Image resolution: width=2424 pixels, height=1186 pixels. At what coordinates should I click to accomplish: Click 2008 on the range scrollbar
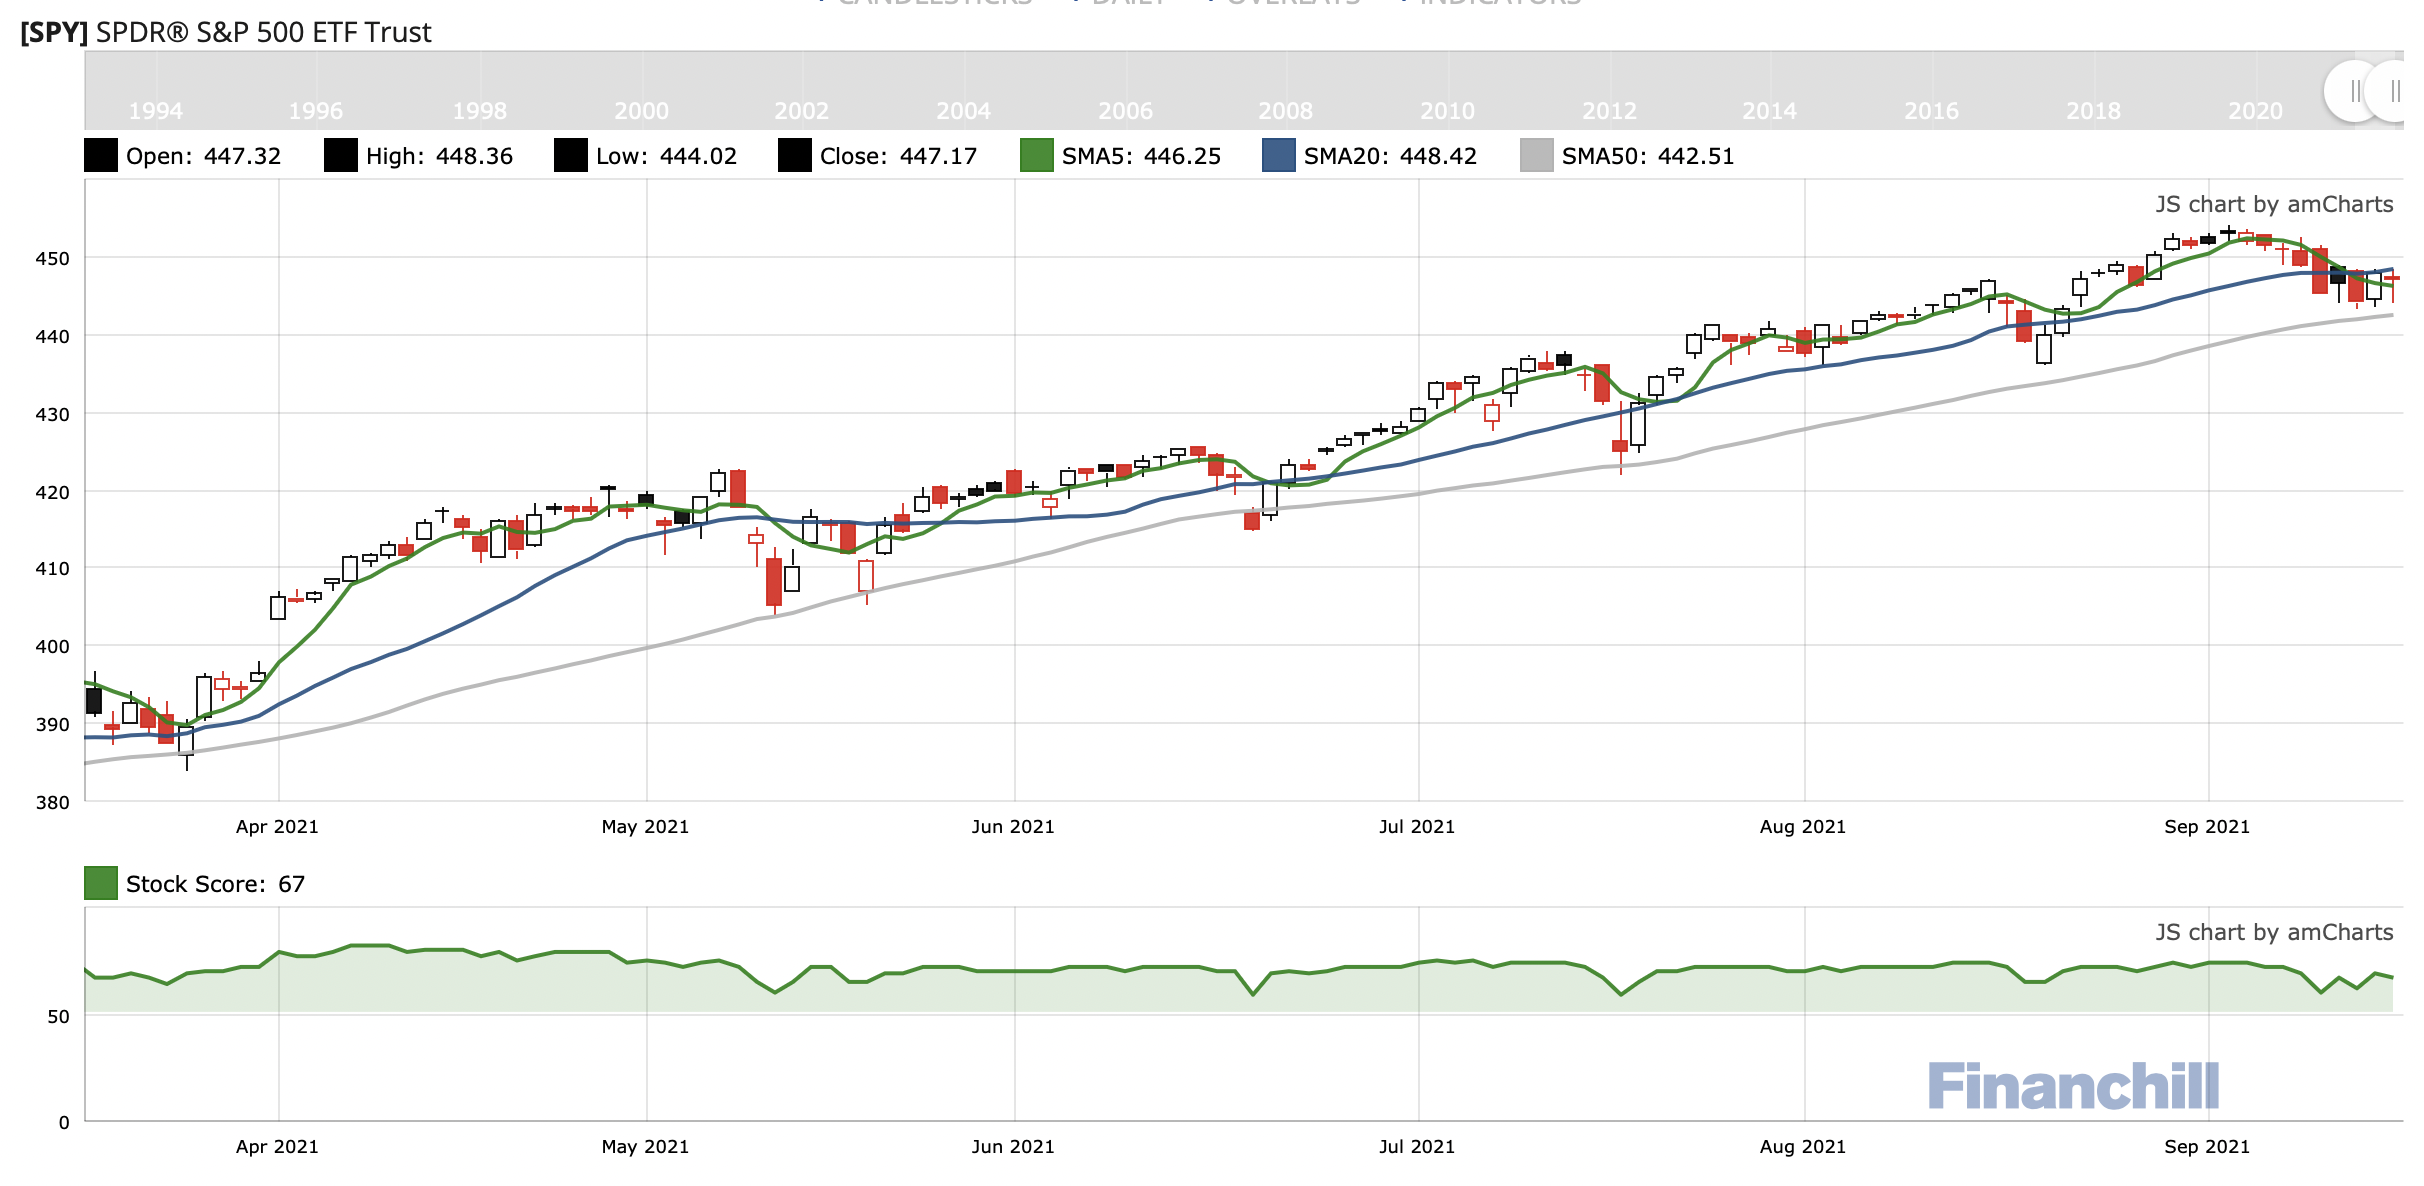(x=1285, y=111)
